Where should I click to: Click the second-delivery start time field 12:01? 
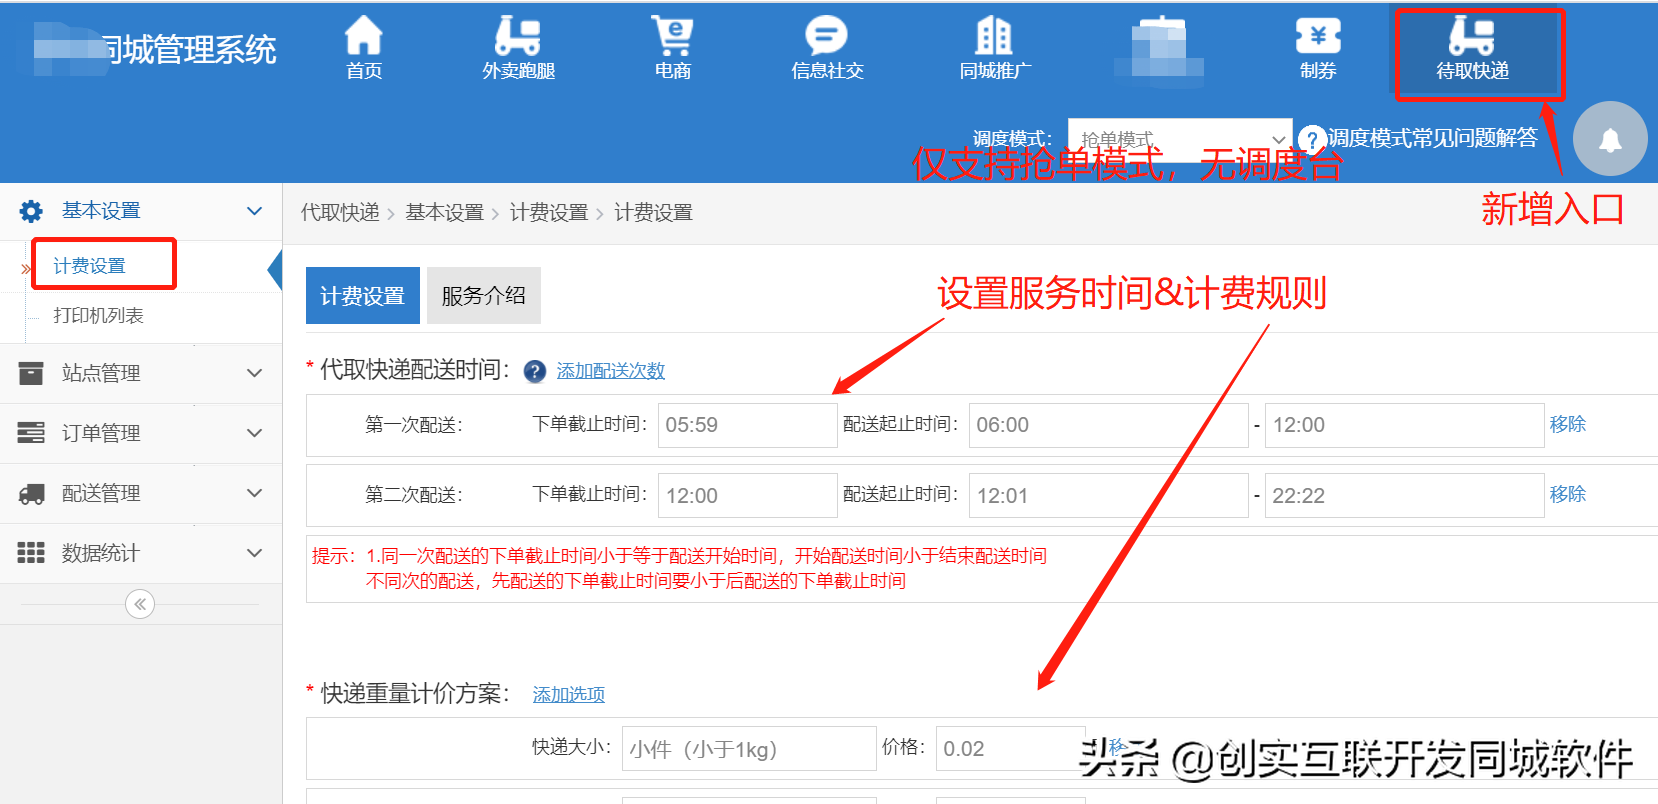tap(1108, 495)
